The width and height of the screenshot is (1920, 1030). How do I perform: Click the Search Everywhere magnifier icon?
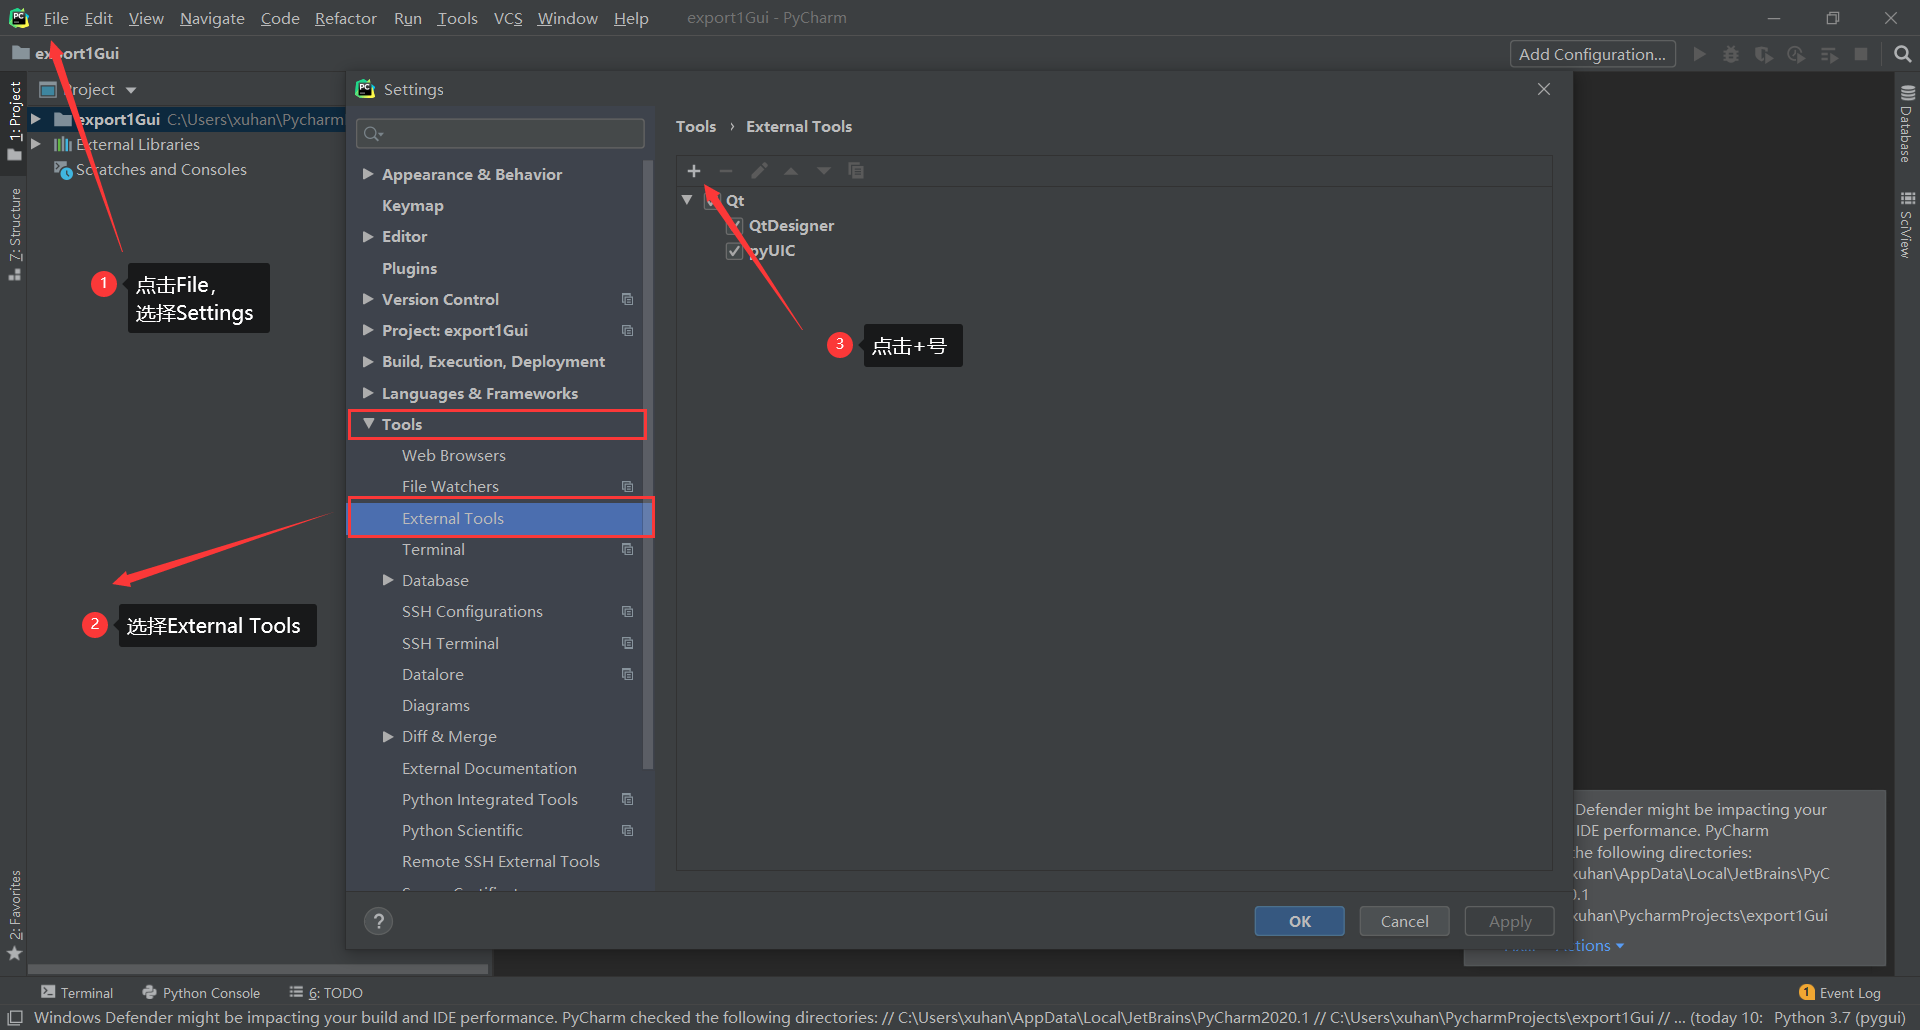(1902, 54)
